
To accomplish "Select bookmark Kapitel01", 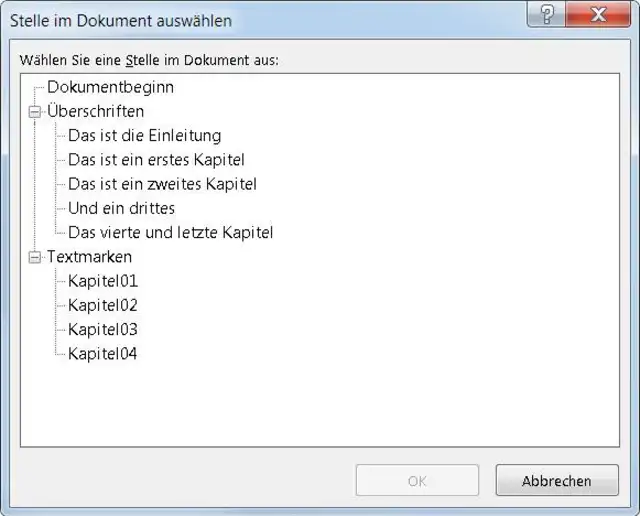I will click(102, 281).
